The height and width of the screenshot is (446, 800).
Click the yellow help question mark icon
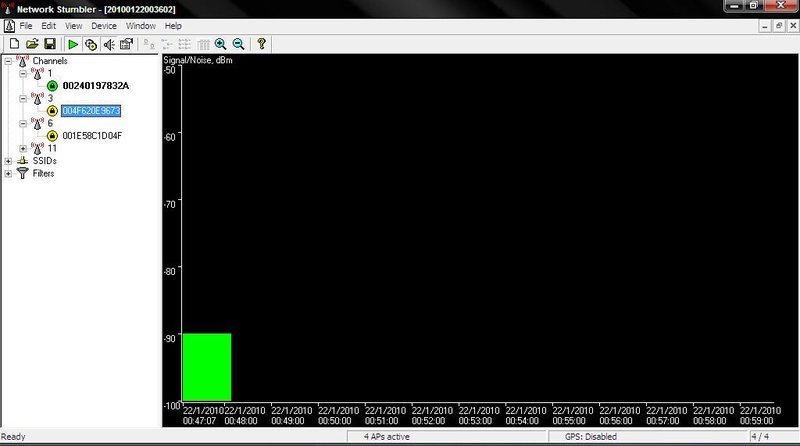[x=261, y=44]
